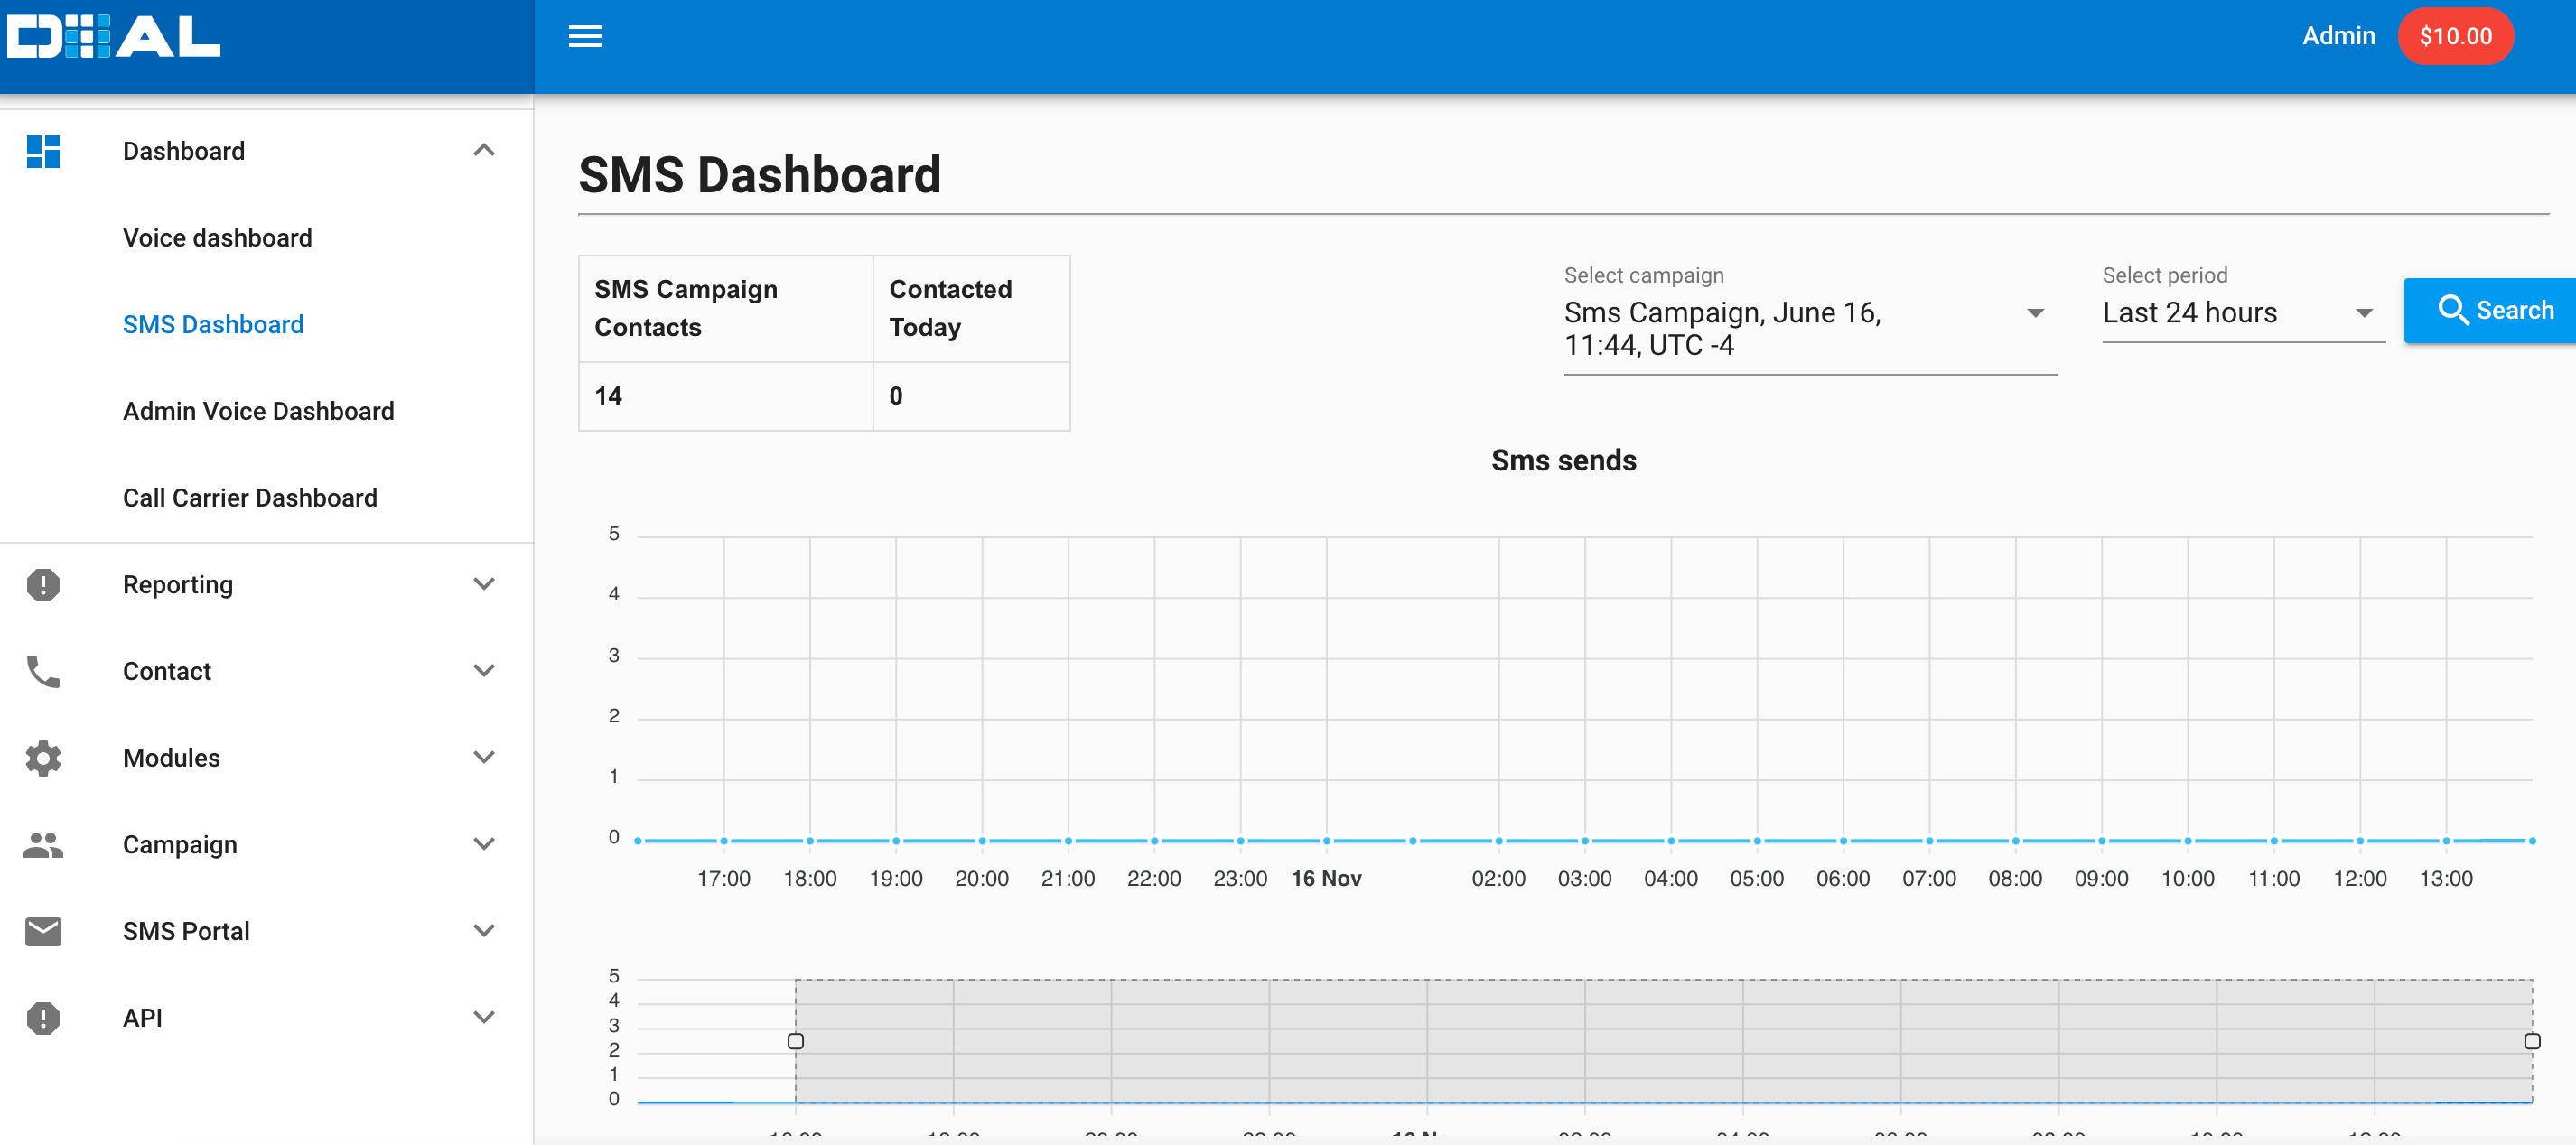This screenshot has height=1145, width=2576.
Task: Expand the Reporting section chevron
Action: coord(484,585)
